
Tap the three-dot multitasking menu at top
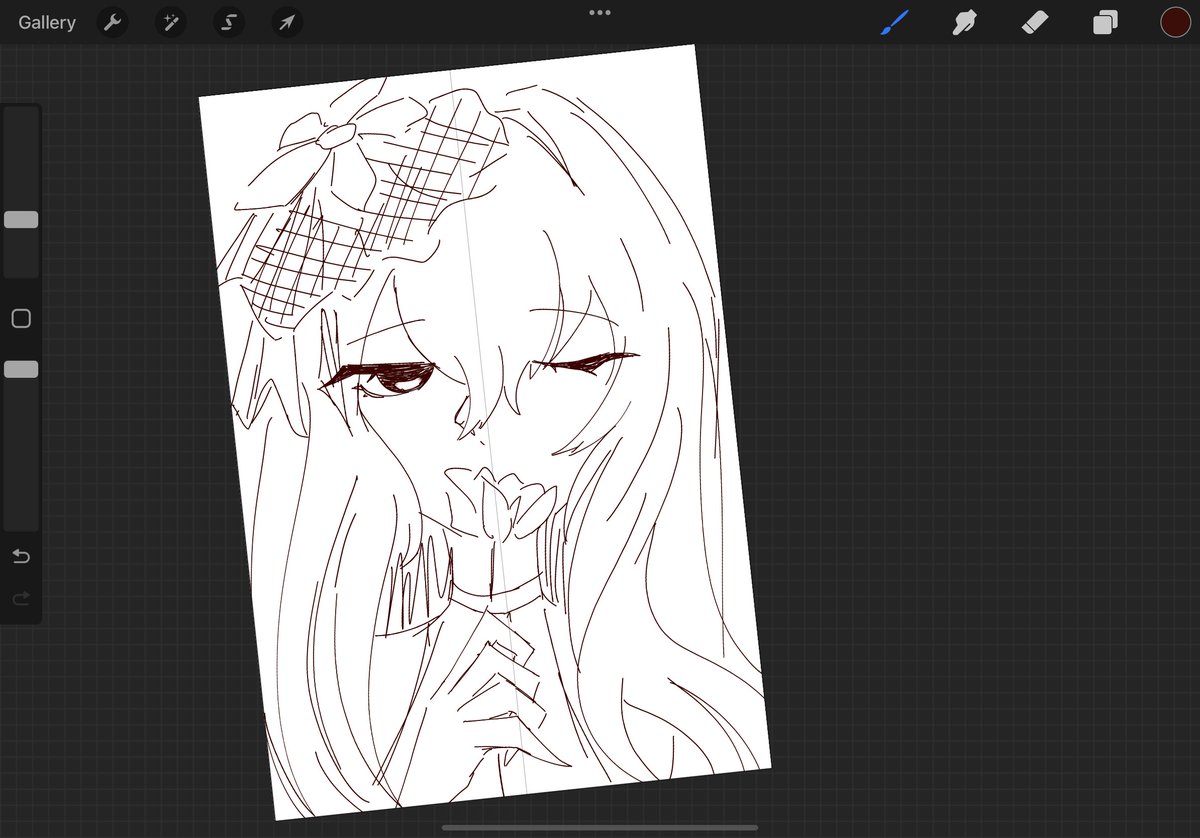tap(600, 12)
